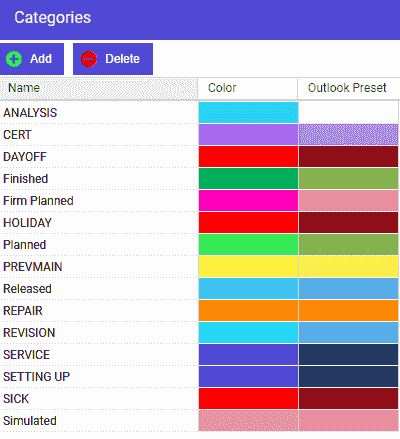Select the Firm Planned category name
The width and height of the screenshot is (400, 439).
pos(38,201)
